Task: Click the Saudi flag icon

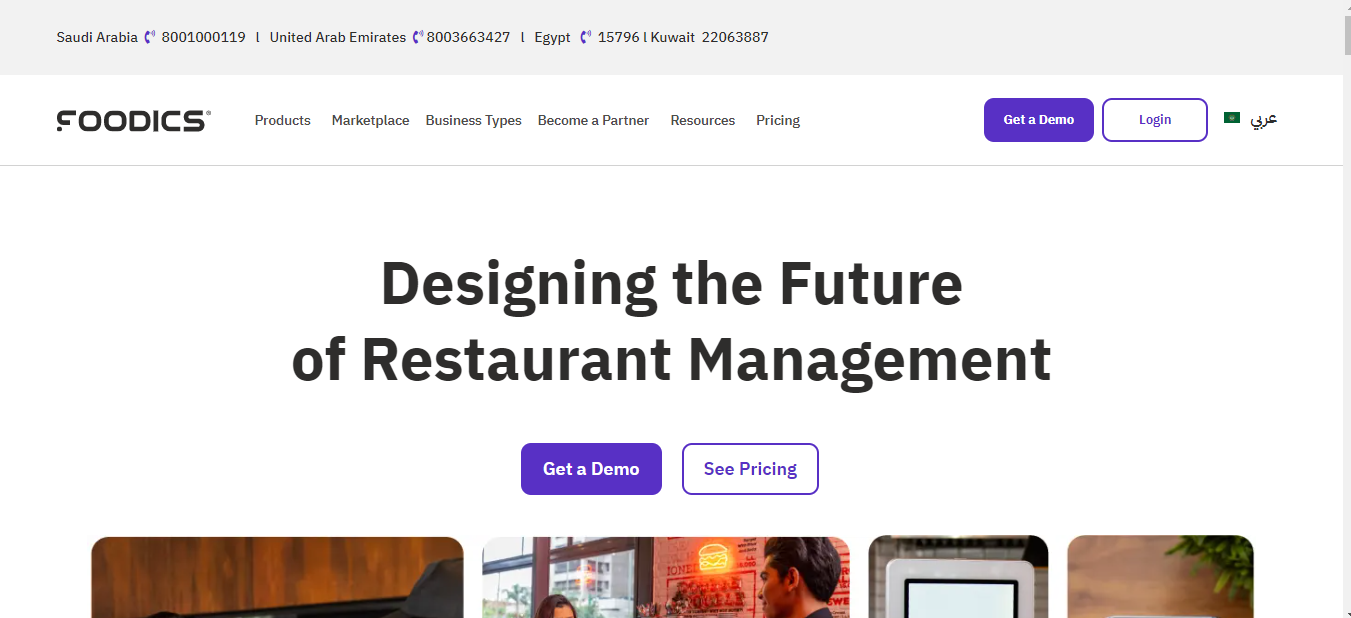Action: 1232,118
